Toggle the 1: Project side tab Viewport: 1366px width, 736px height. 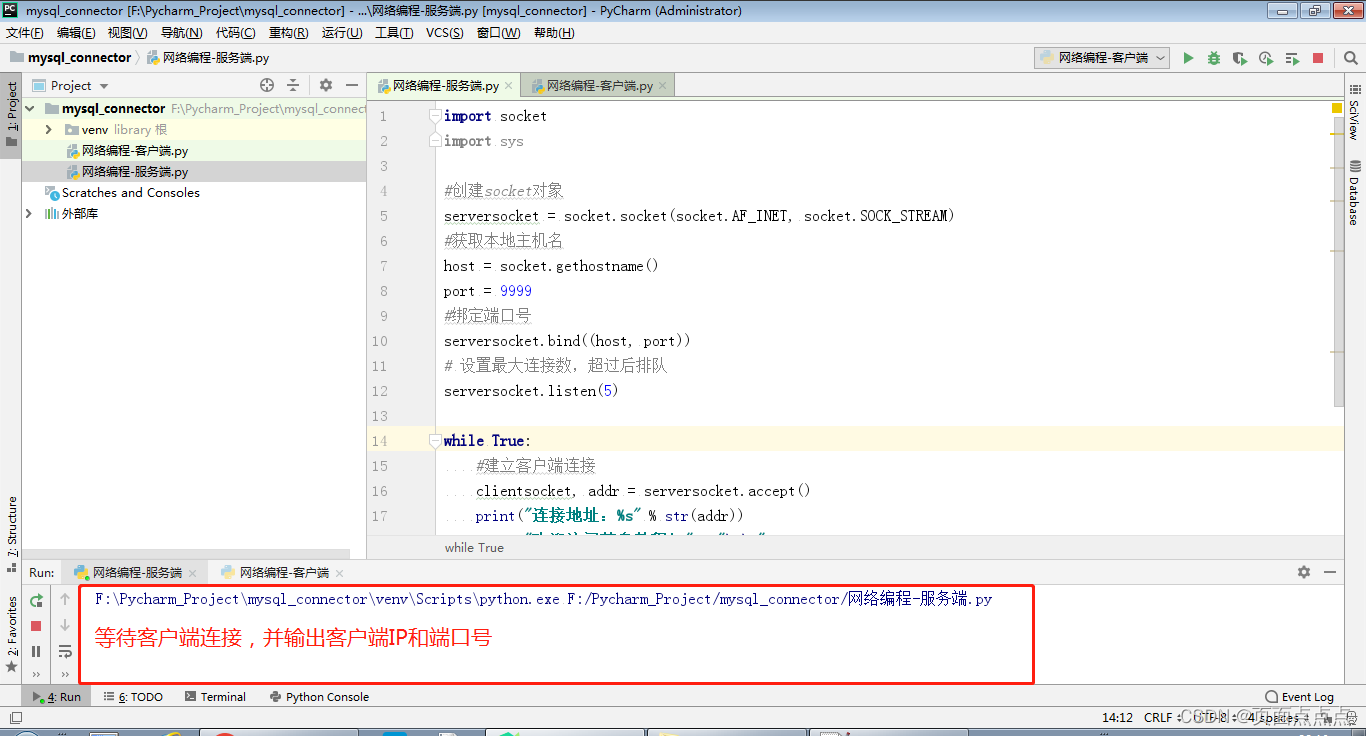(11, 114)
